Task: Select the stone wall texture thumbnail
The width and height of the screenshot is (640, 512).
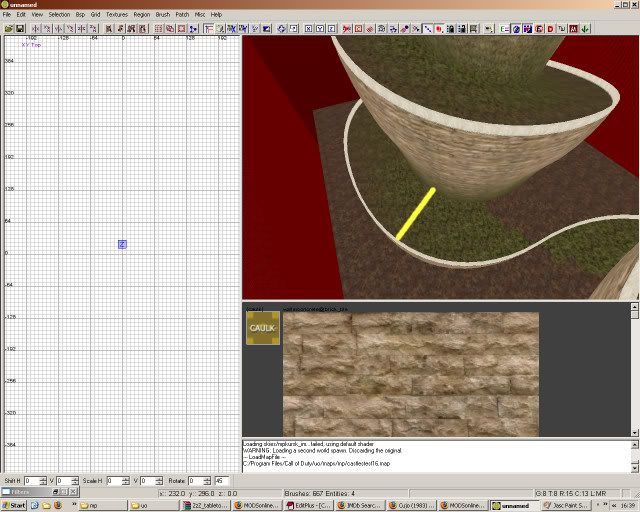Action: click(x=410, y=373)
